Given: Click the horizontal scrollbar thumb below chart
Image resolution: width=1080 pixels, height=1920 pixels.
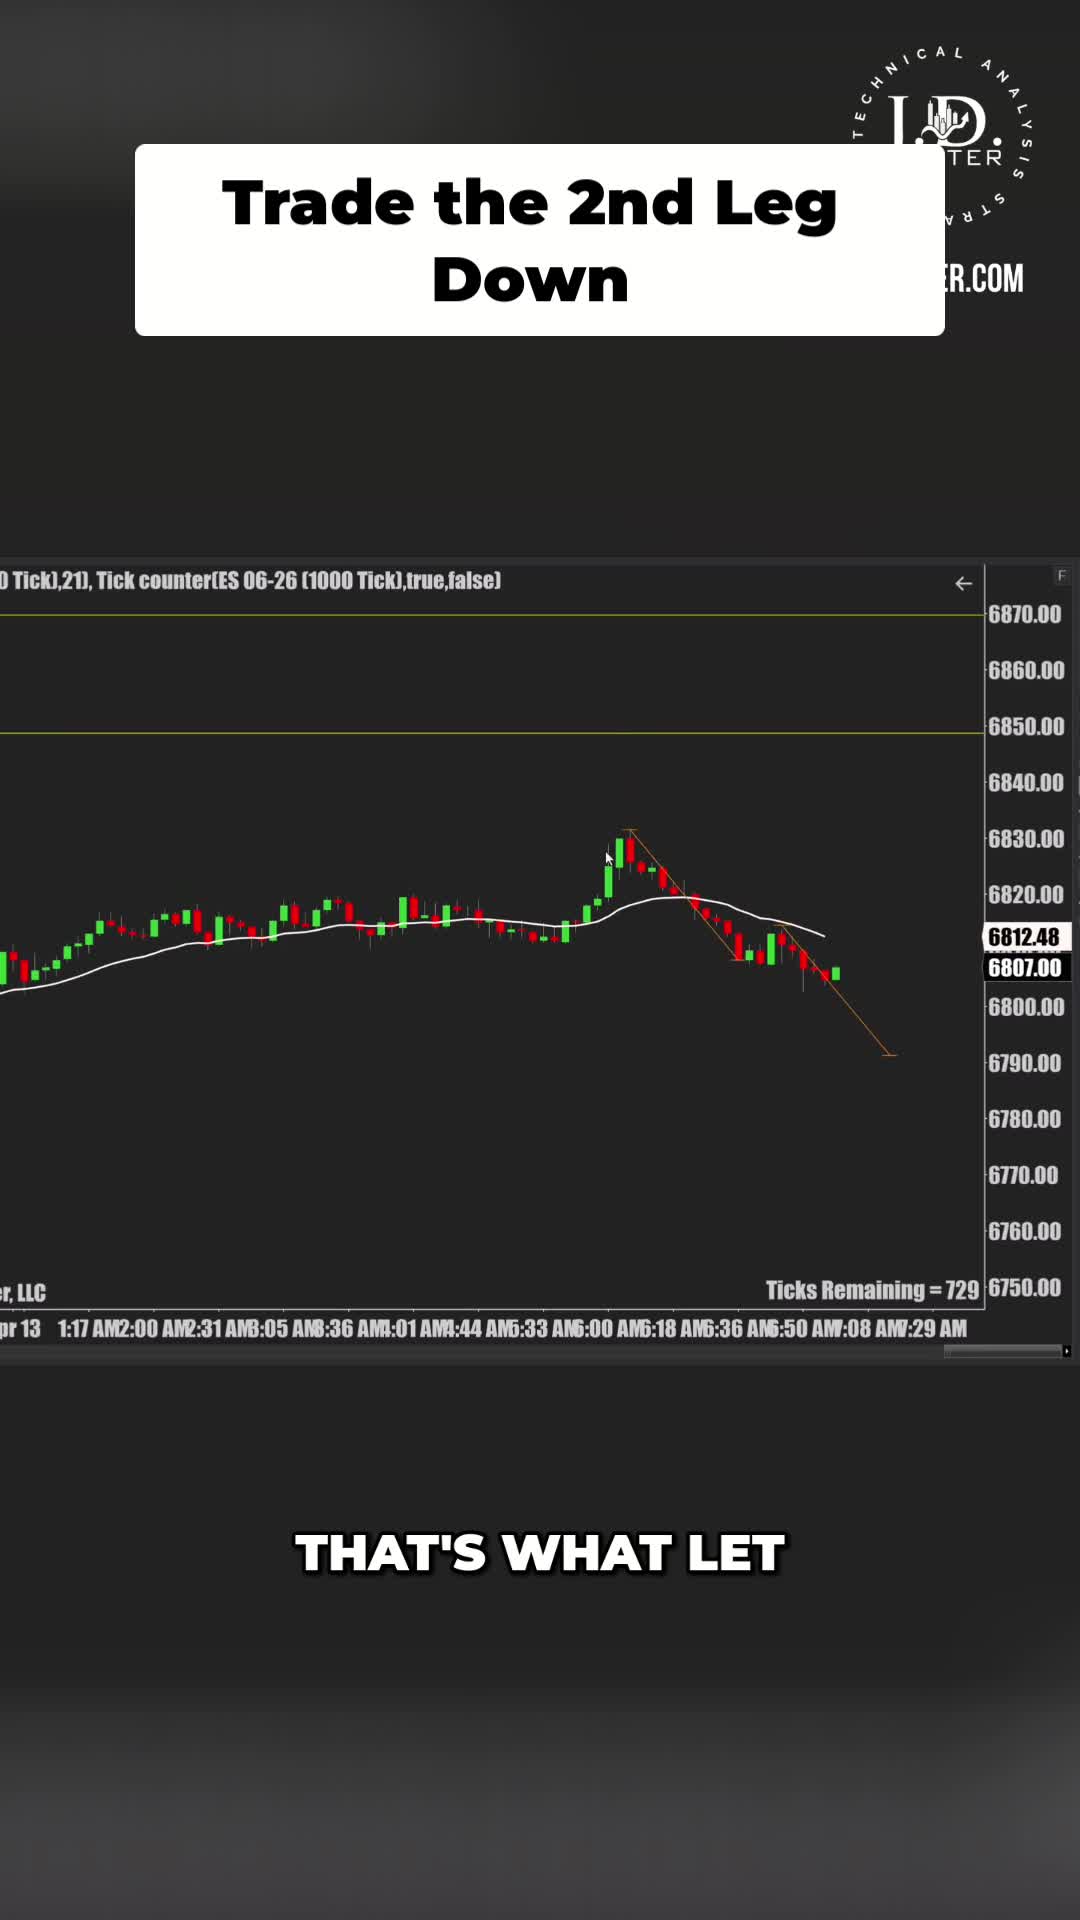Looking at the screenshot, I should (x=1002, y=1351).
